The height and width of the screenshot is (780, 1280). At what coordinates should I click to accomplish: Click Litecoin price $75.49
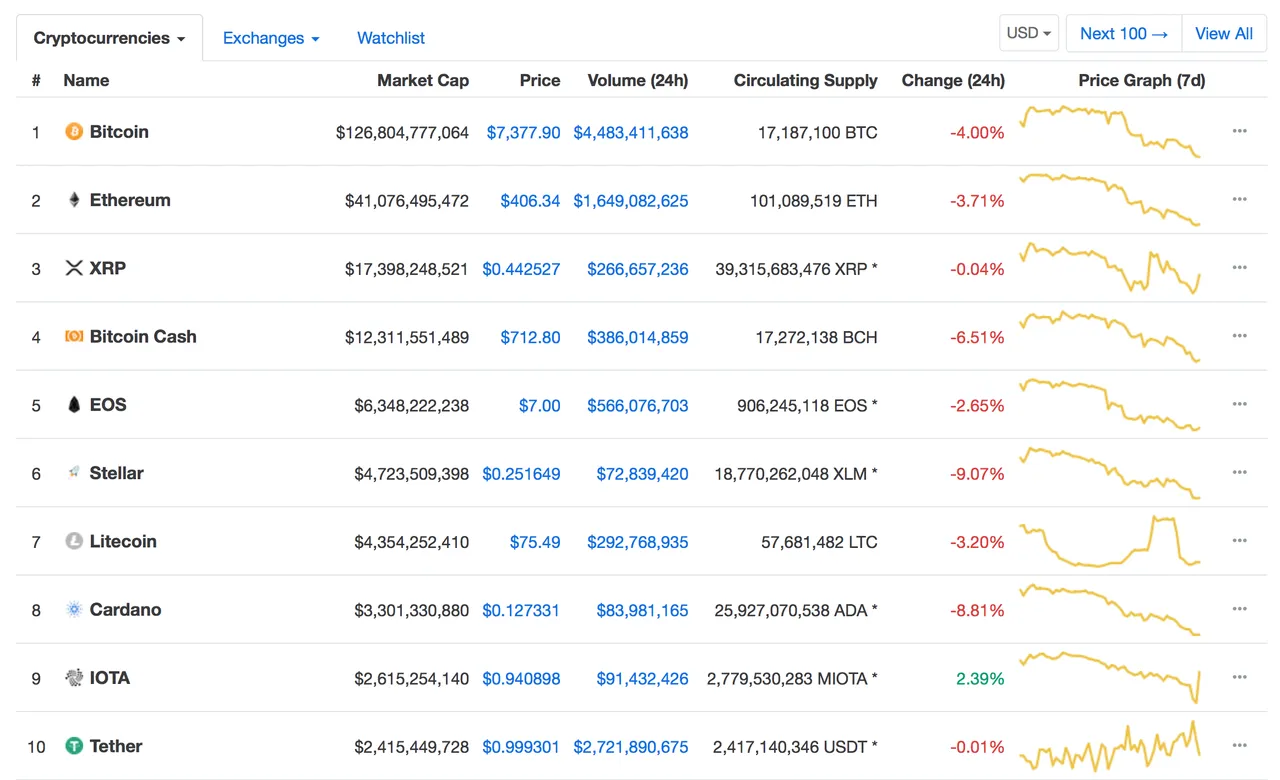tap(535, 542)
